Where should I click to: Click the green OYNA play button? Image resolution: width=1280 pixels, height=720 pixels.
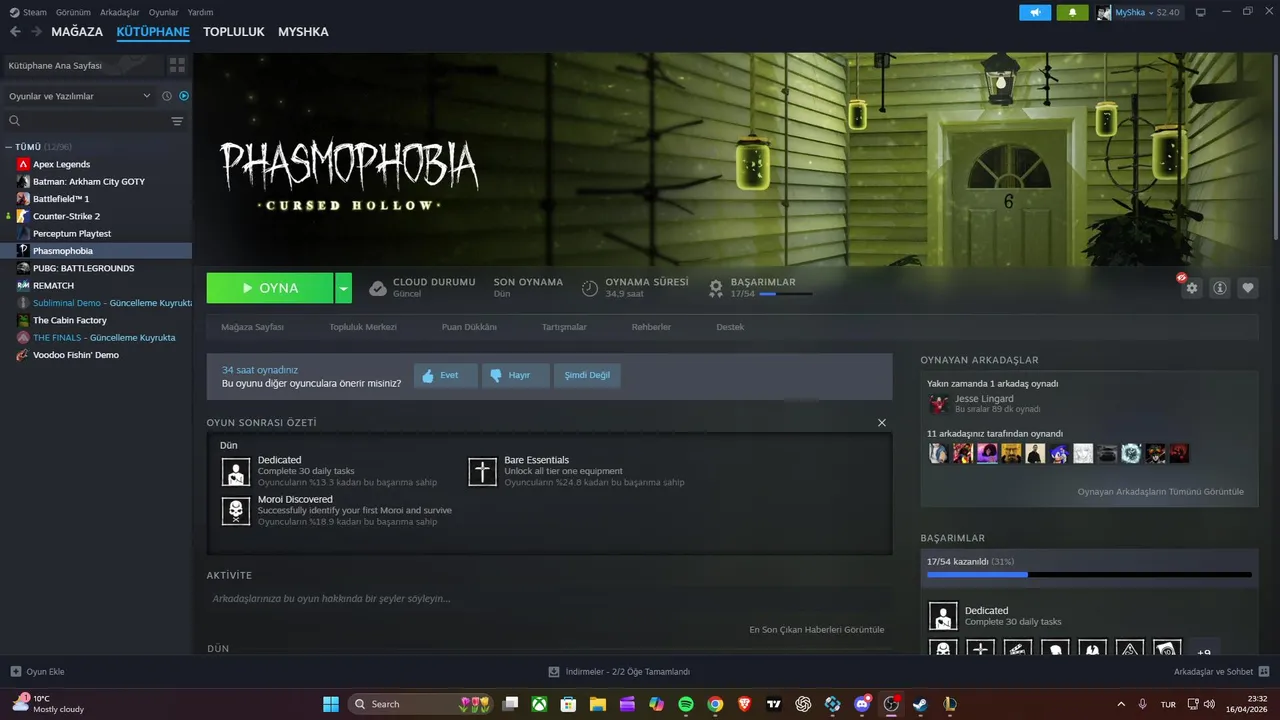tap(270, 288)
